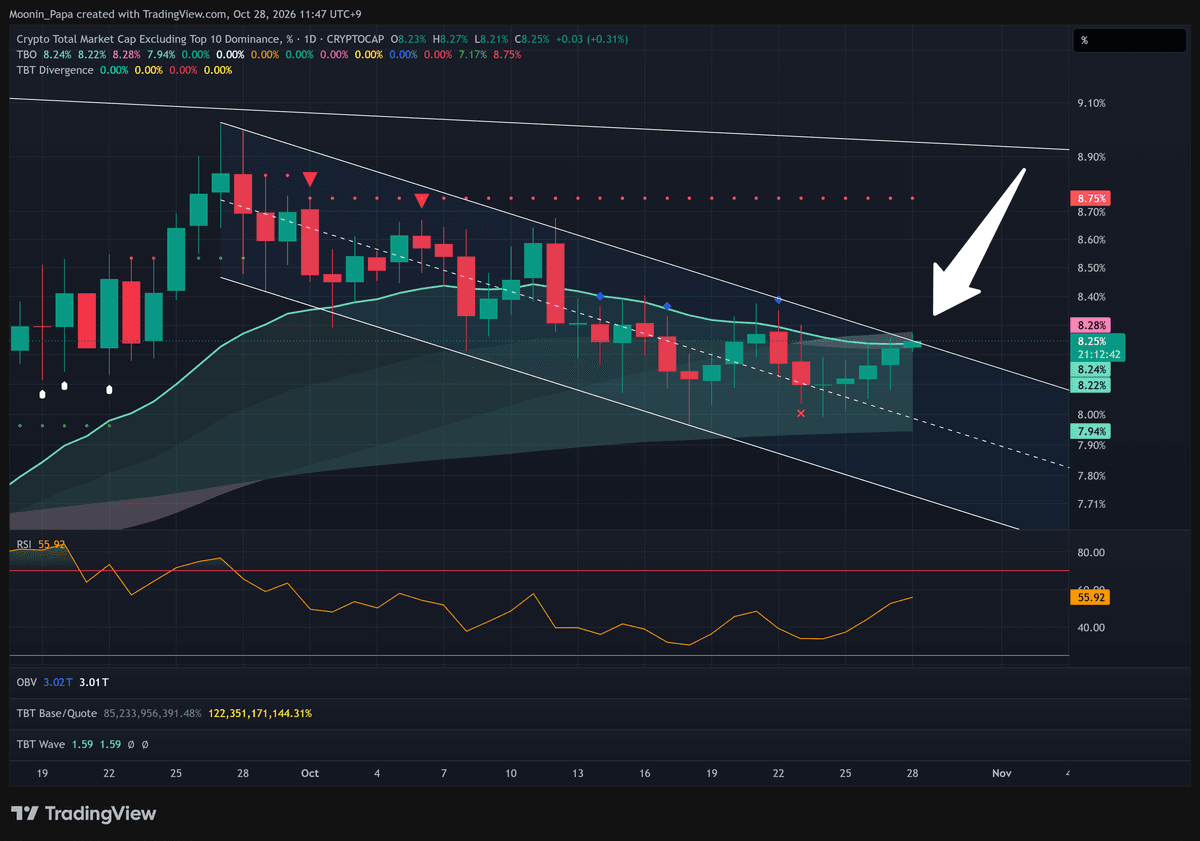Screen dimensions: 1200x841
Task: Click the OBV value '3.02T'
Action: [59, 682]
